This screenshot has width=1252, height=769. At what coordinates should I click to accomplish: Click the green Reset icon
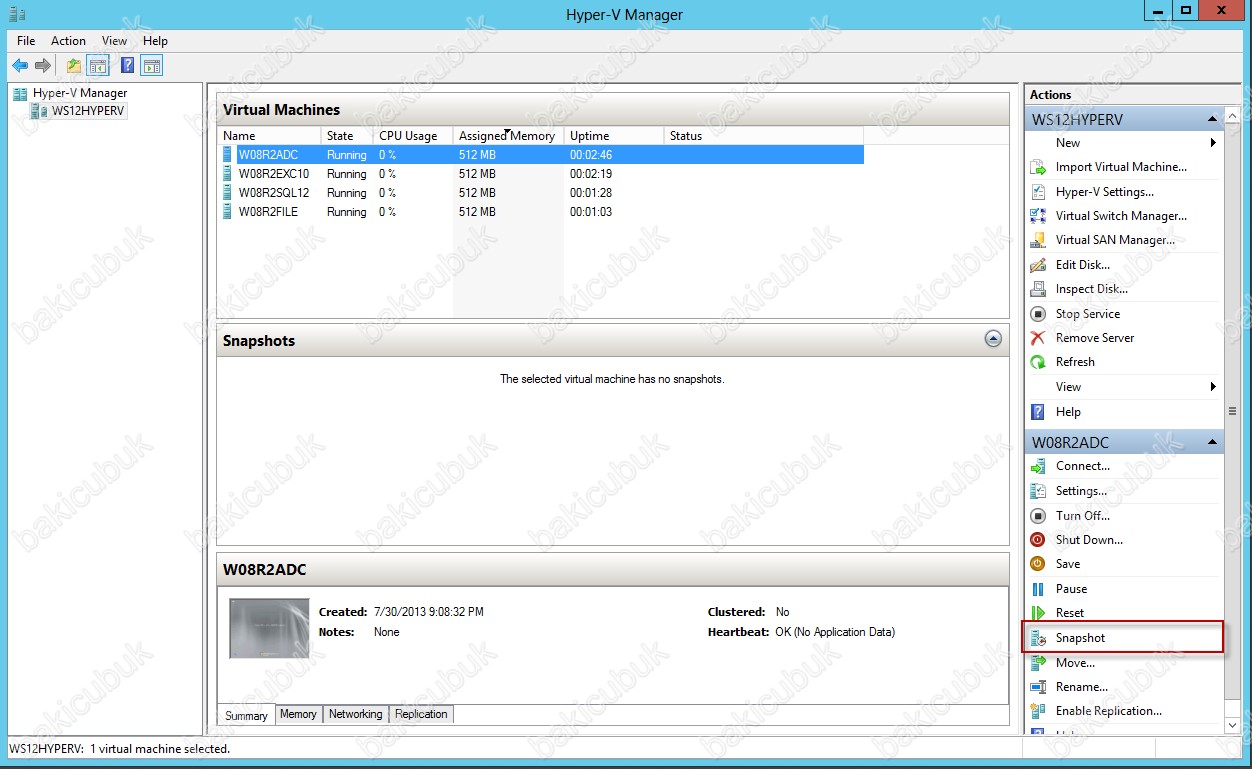[1038, 613]
